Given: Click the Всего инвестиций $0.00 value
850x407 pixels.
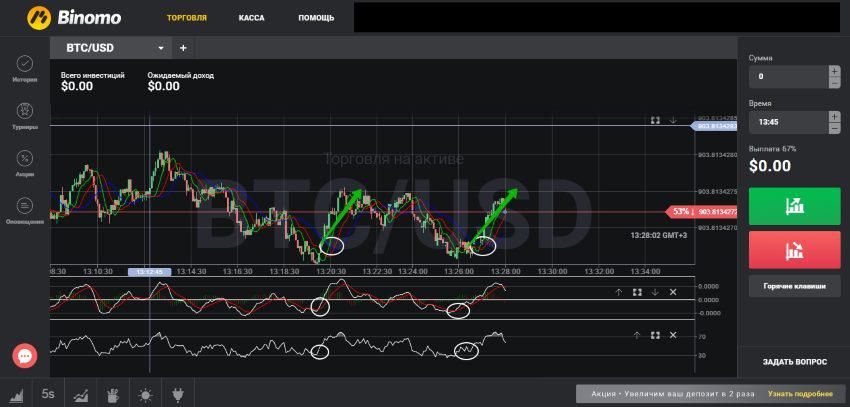Looking at the screenshot, I should tap(77, 87).
